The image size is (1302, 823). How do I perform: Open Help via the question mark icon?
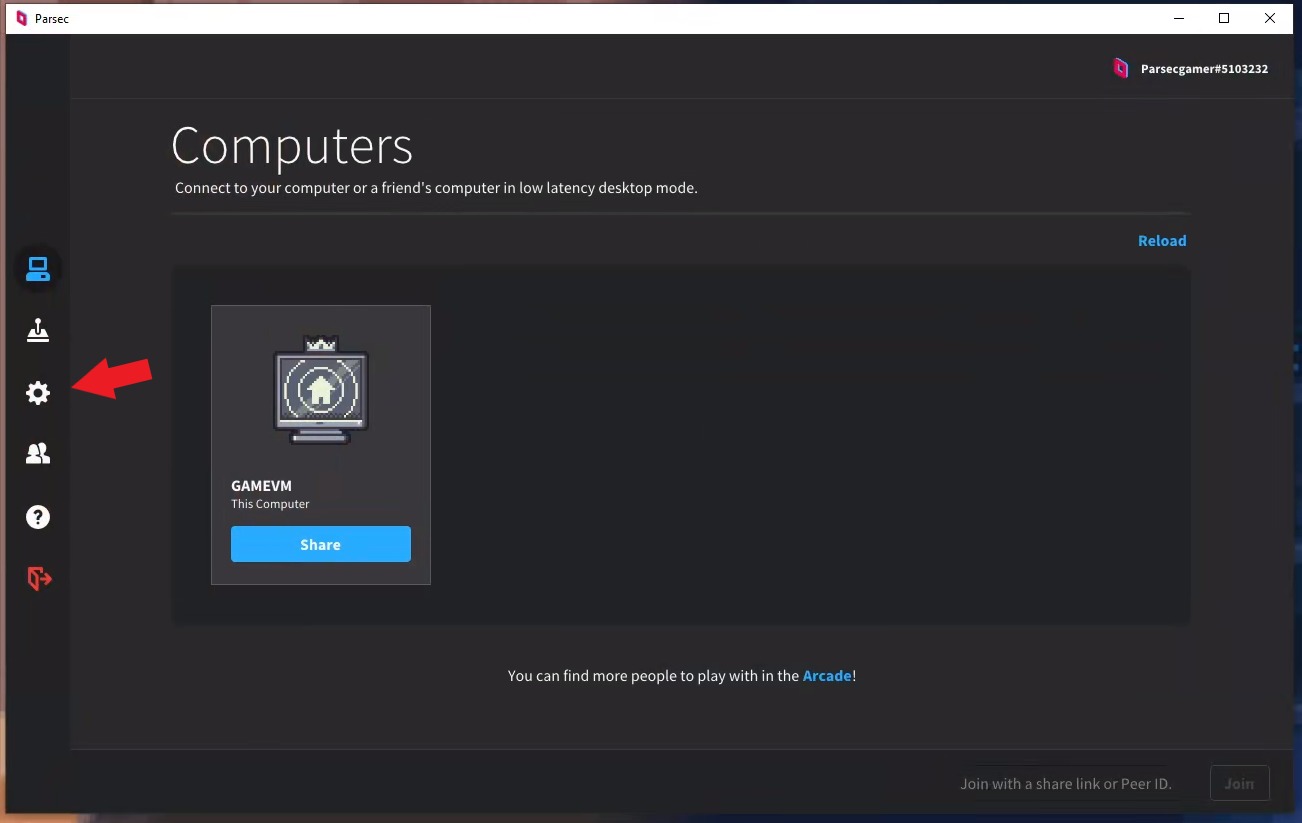(38, 517)
